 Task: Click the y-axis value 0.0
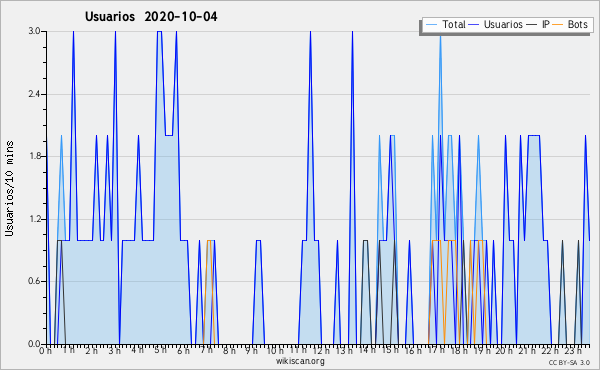[x=35, y=344]
